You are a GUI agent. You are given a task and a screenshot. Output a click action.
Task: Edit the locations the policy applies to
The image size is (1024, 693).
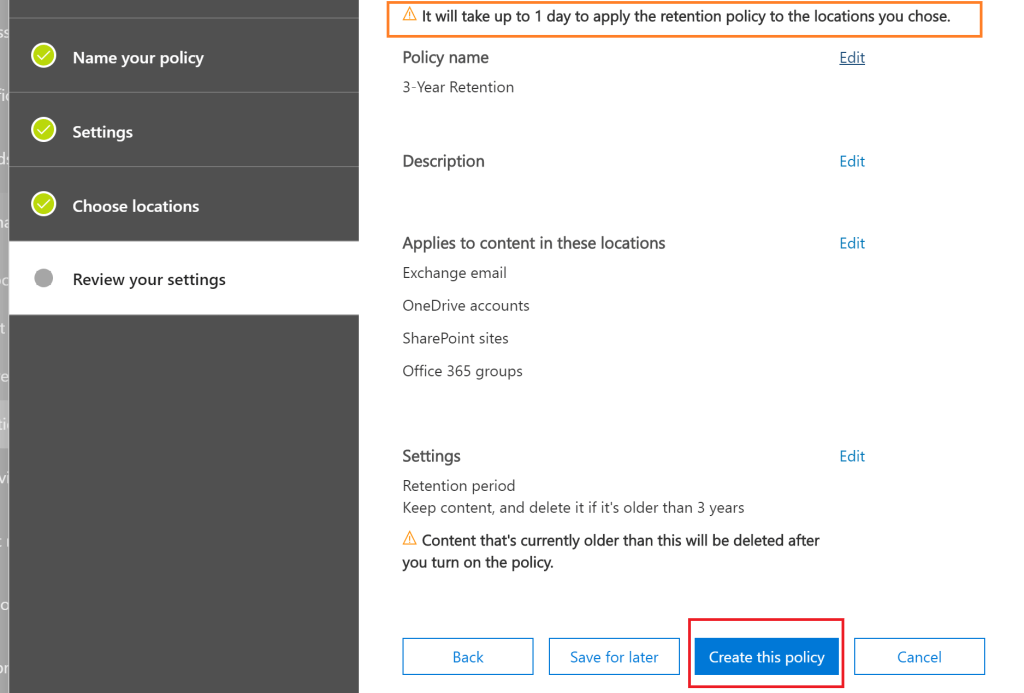[x=852, y=243]
